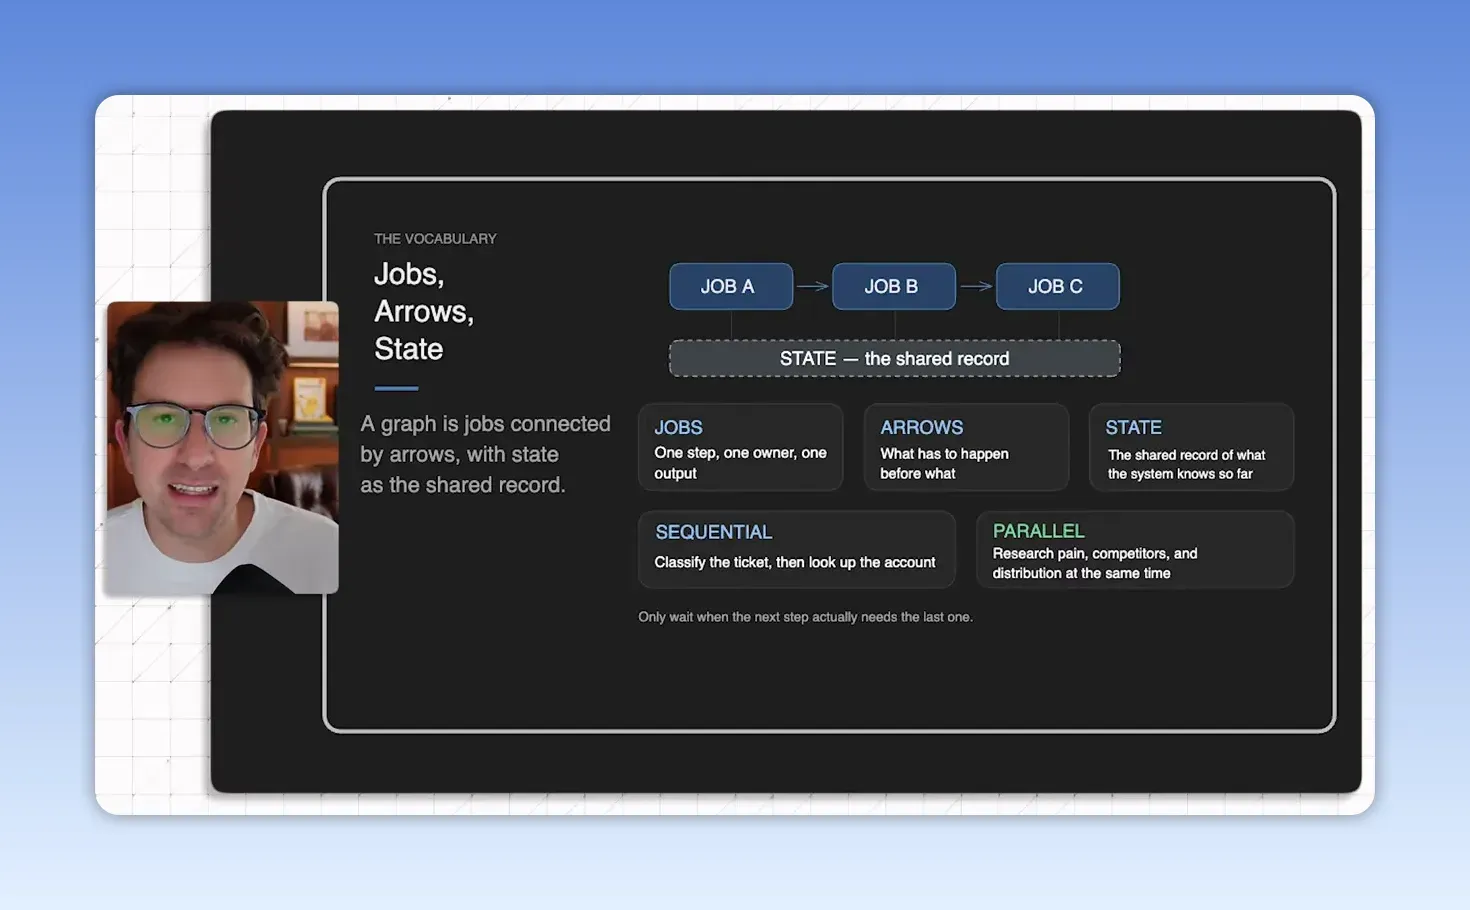Image resolution: width=1470 pixels, height=910 pixels.
Task: Click the dashed "STATE — the shared record" box
Action: (895, 359)
